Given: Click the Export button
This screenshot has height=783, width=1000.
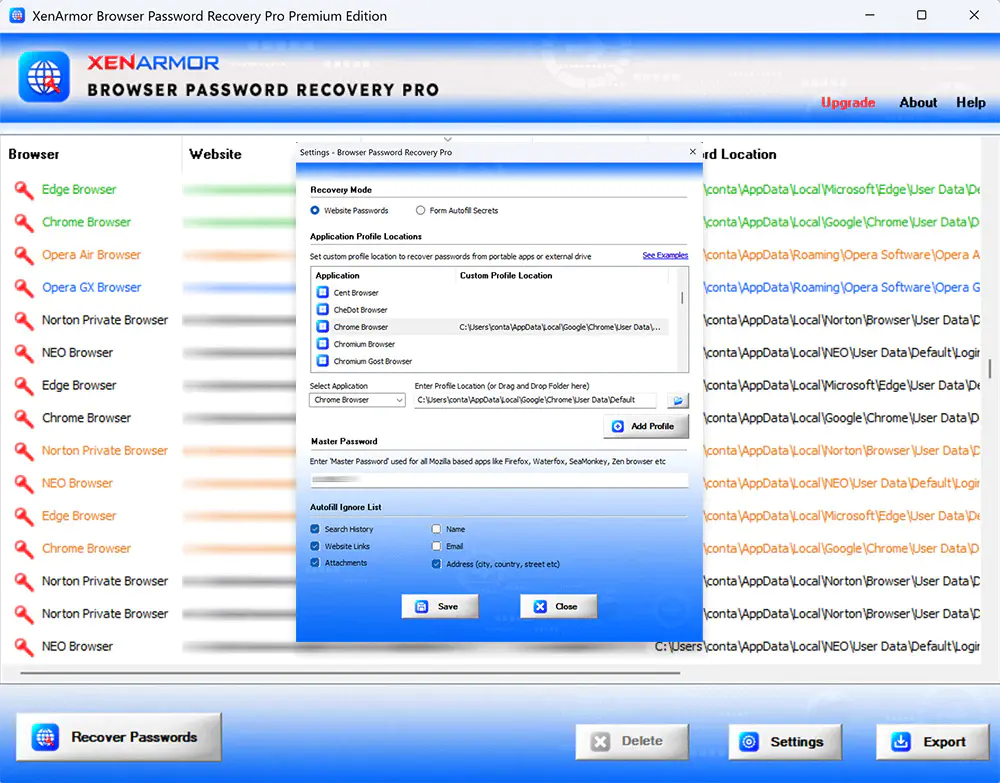Looking at the screenshot, I should coord(932,742).
